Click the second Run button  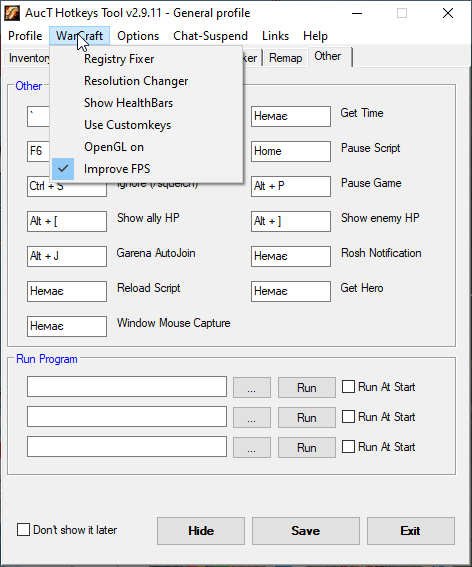[x=307, y=418]
